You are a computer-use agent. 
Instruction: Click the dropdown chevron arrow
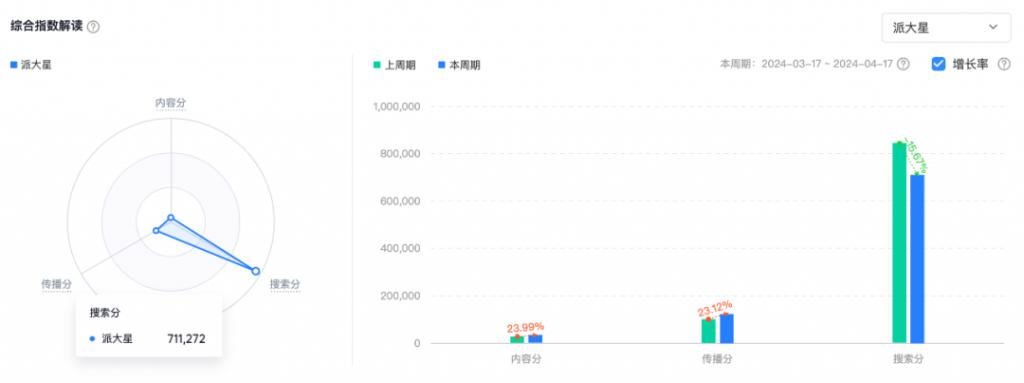(993, 27)
